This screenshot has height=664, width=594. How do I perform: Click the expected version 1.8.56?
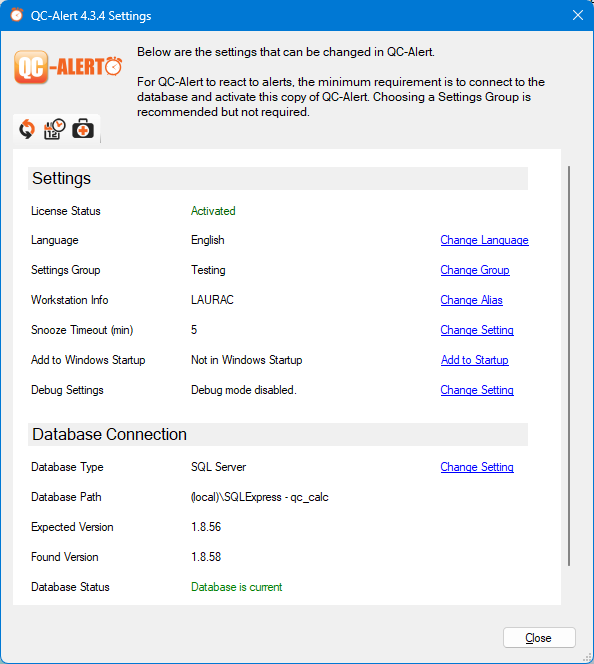[206, 527]
